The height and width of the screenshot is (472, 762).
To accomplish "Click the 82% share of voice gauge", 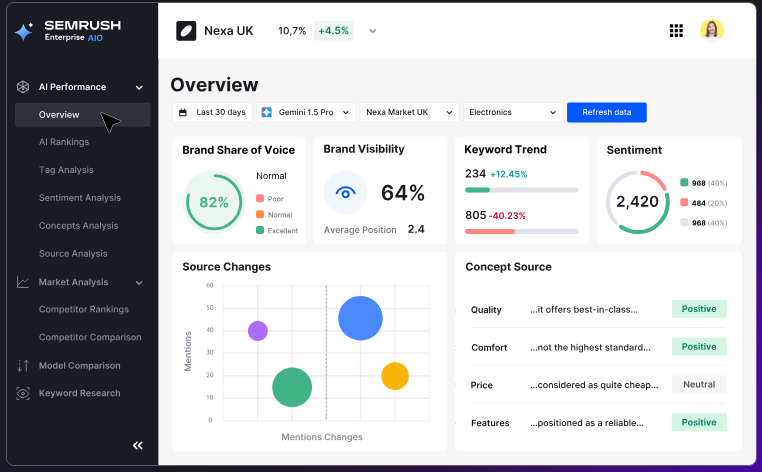I will [214, 202].
